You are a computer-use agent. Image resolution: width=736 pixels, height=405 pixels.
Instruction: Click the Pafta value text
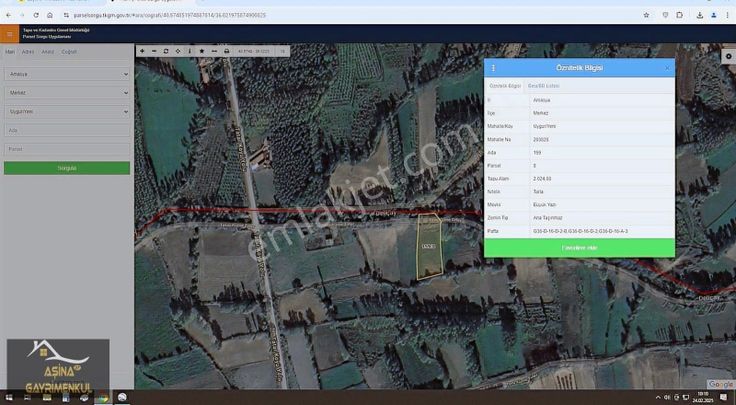[x=580, y=231]
